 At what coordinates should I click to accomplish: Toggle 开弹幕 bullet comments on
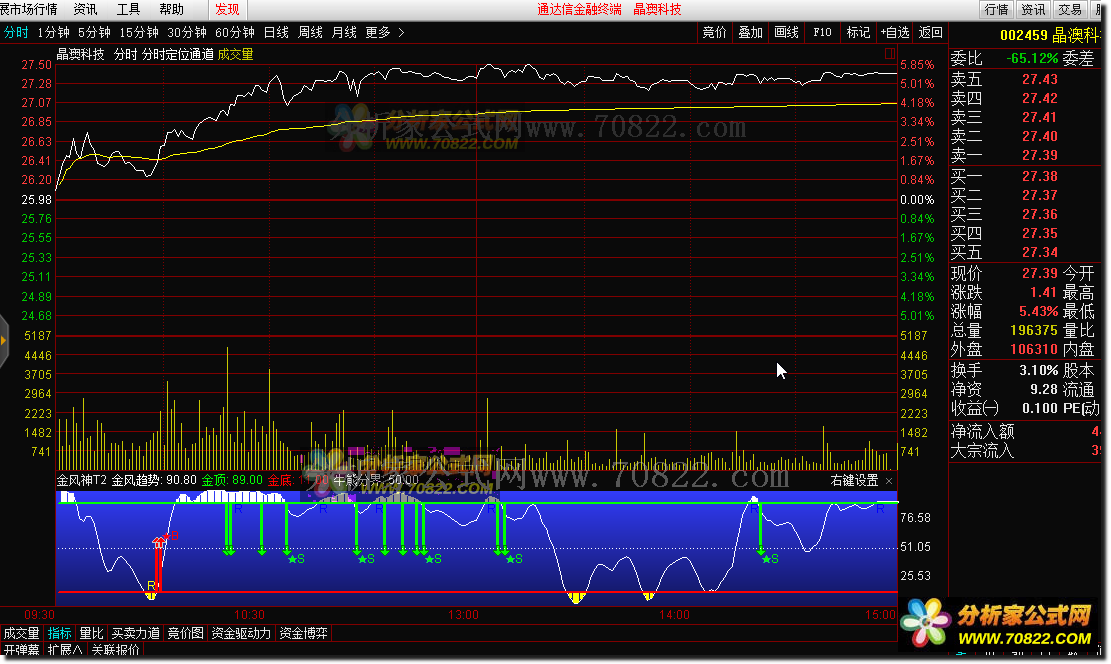click(21, 650)
